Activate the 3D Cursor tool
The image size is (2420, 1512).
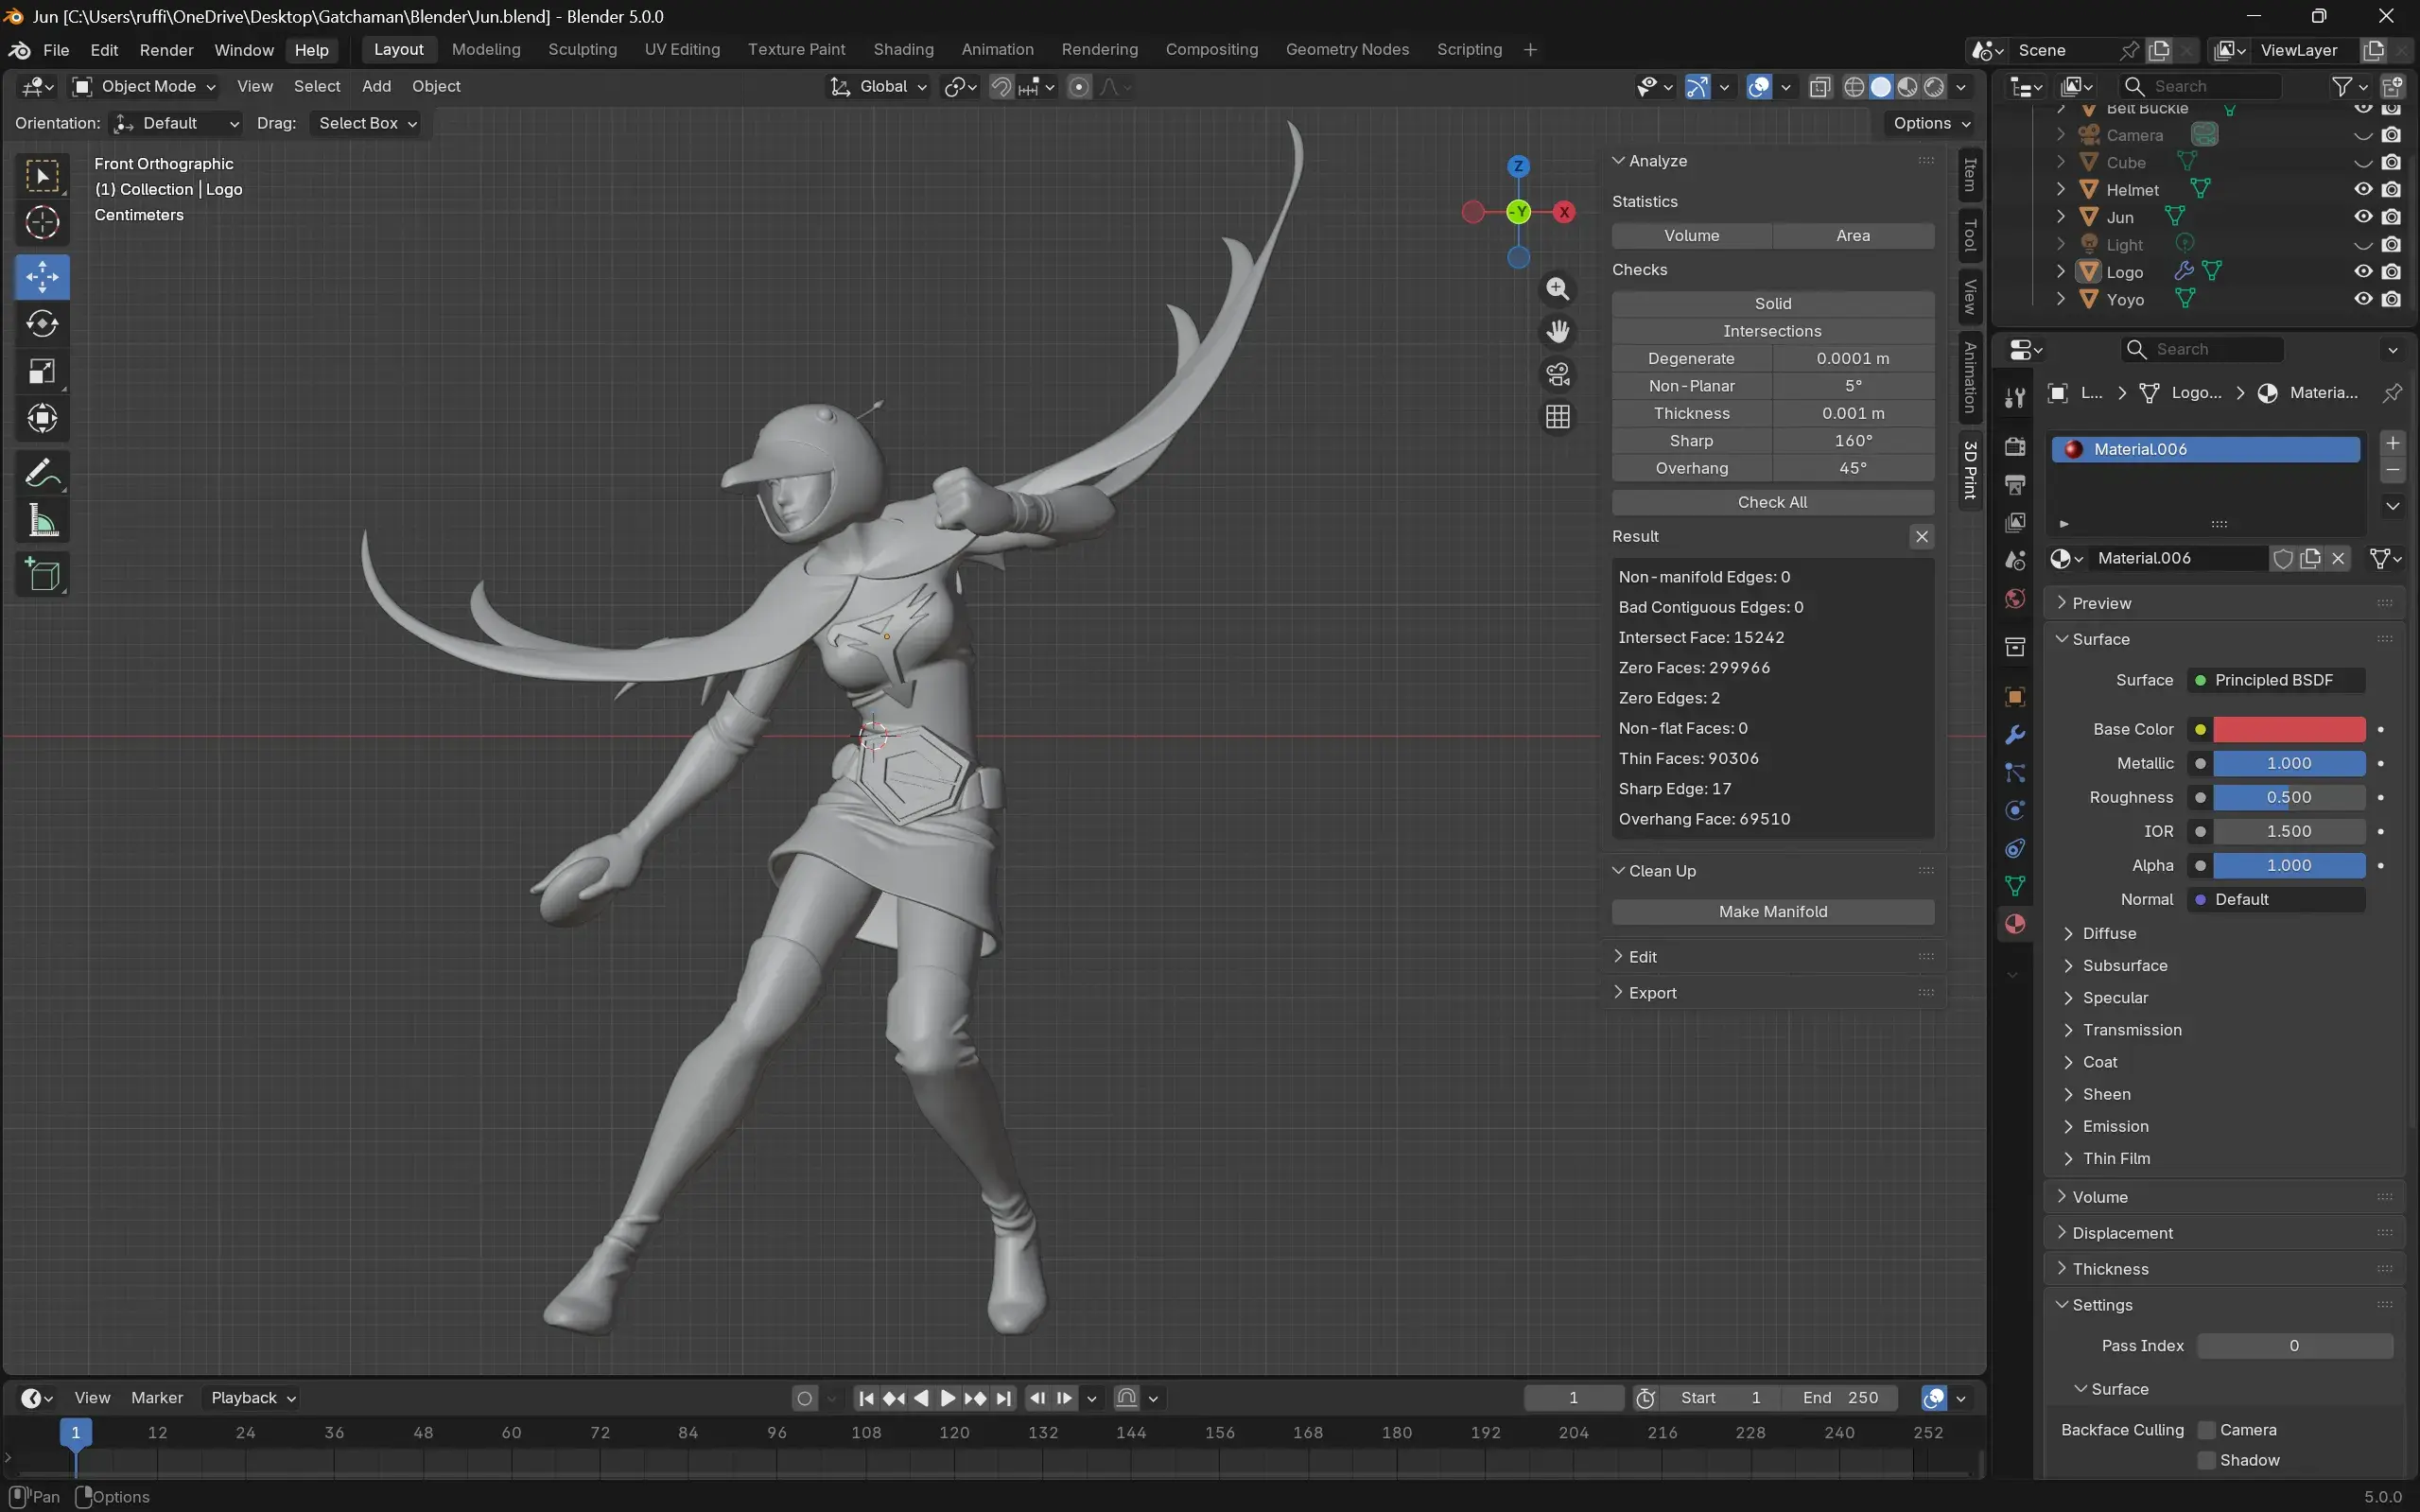[x=42, y=223]
